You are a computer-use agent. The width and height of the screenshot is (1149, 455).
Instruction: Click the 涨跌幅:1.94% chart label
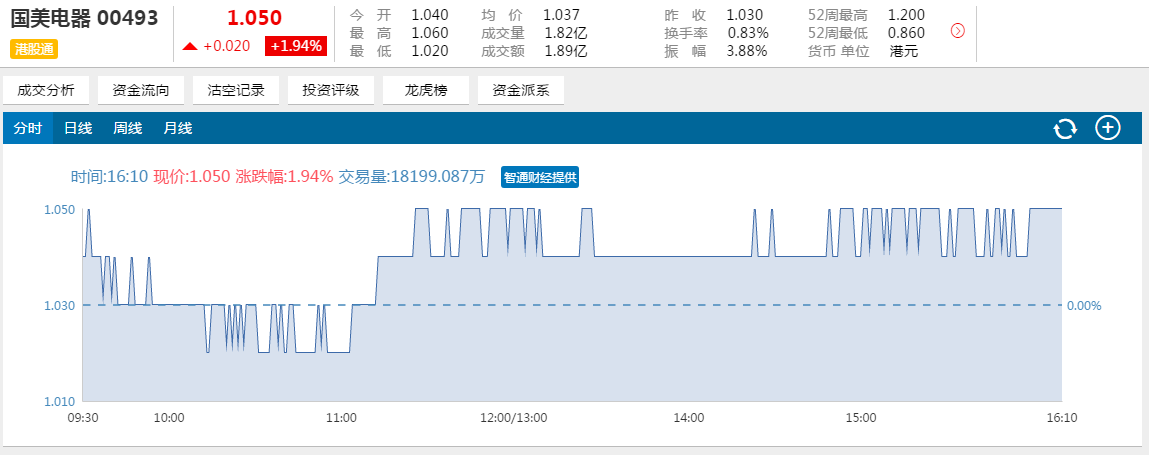coord(284,177)
